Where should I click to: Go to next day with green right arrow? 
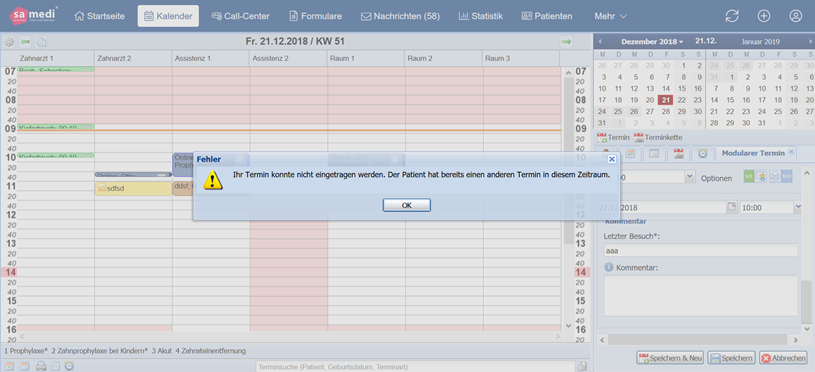pos(567,42)
